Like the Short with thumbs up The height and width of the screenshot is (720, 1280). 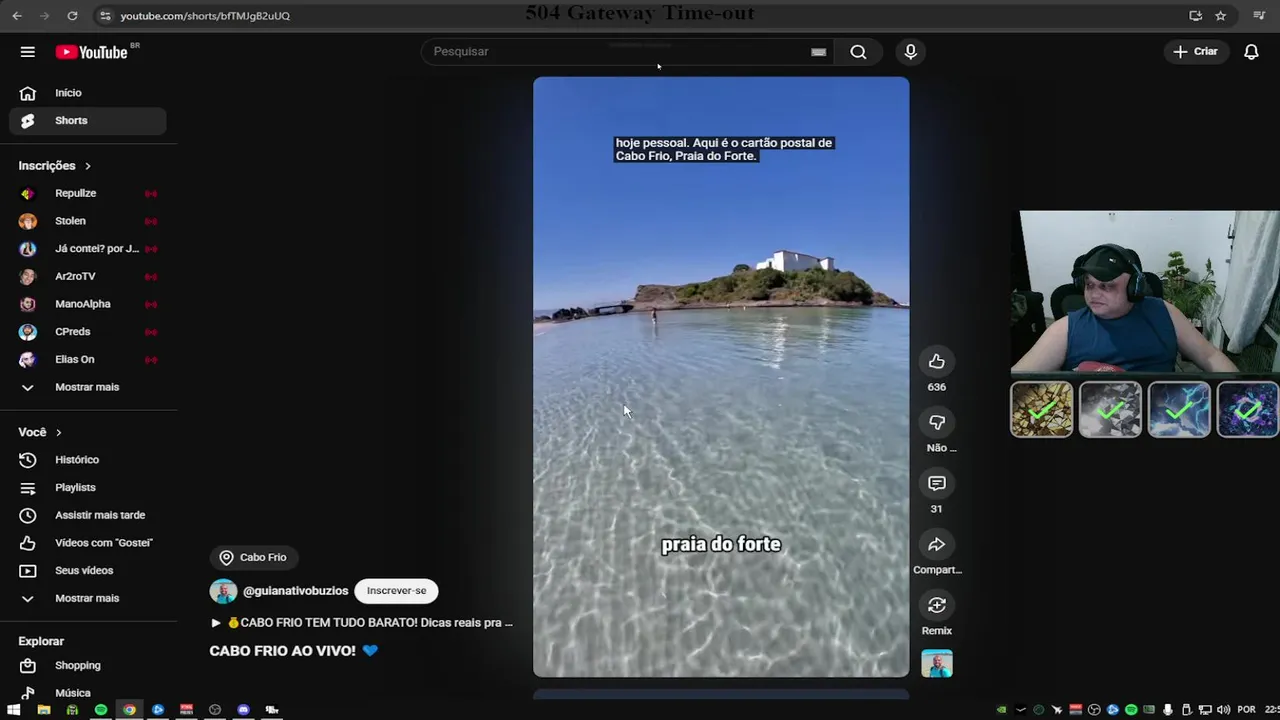click(x=936, y=361)
